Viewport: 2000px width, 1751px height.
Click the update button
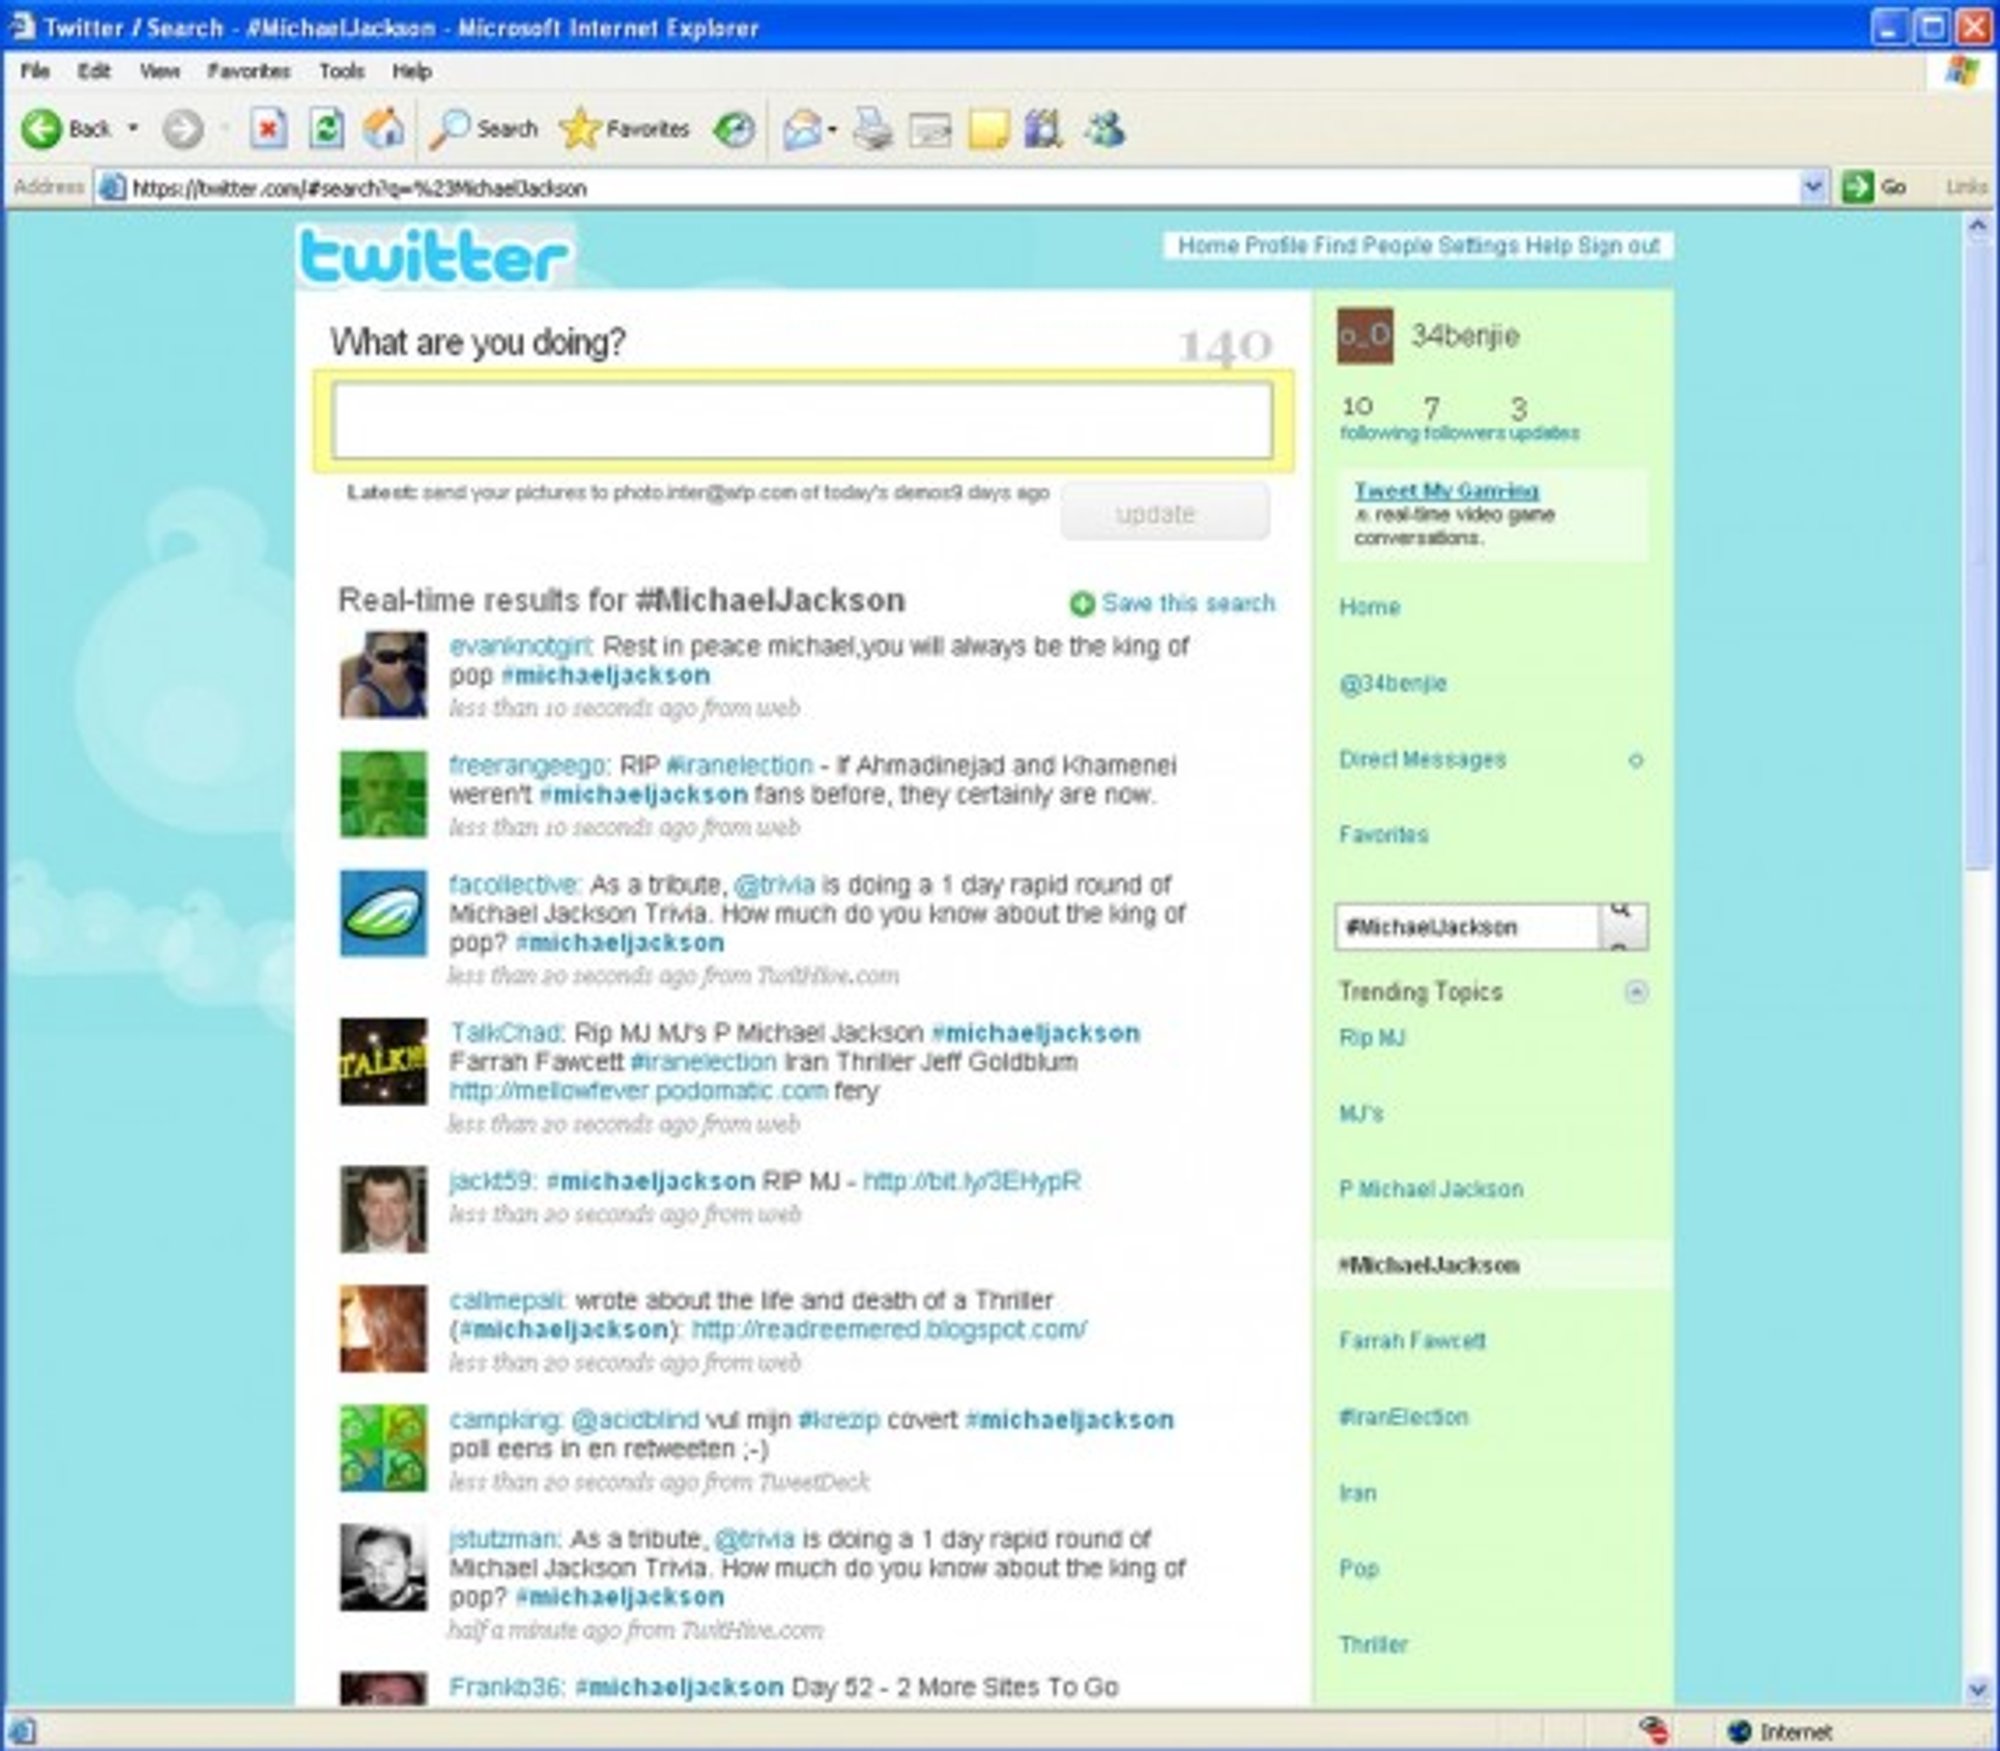[1165, 513]
